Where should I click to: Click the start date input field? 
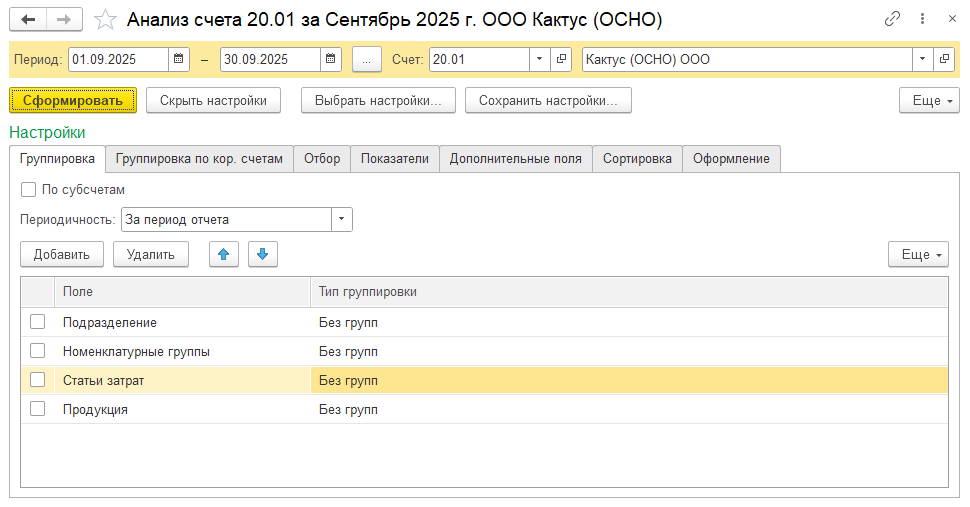(117, 60)
